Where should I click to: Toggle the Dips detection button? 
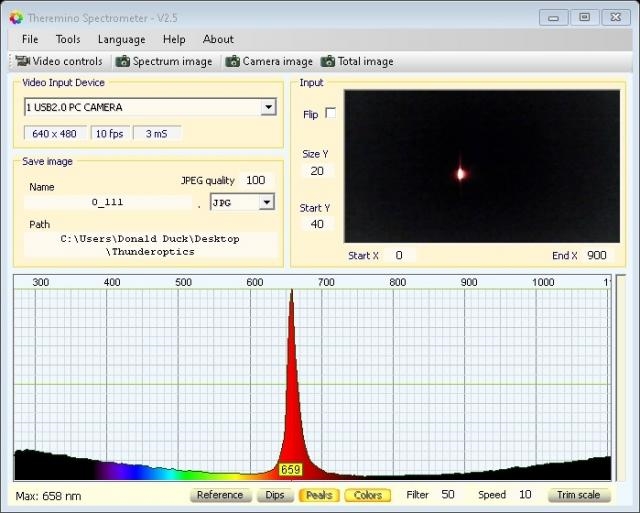pos(273,495)
